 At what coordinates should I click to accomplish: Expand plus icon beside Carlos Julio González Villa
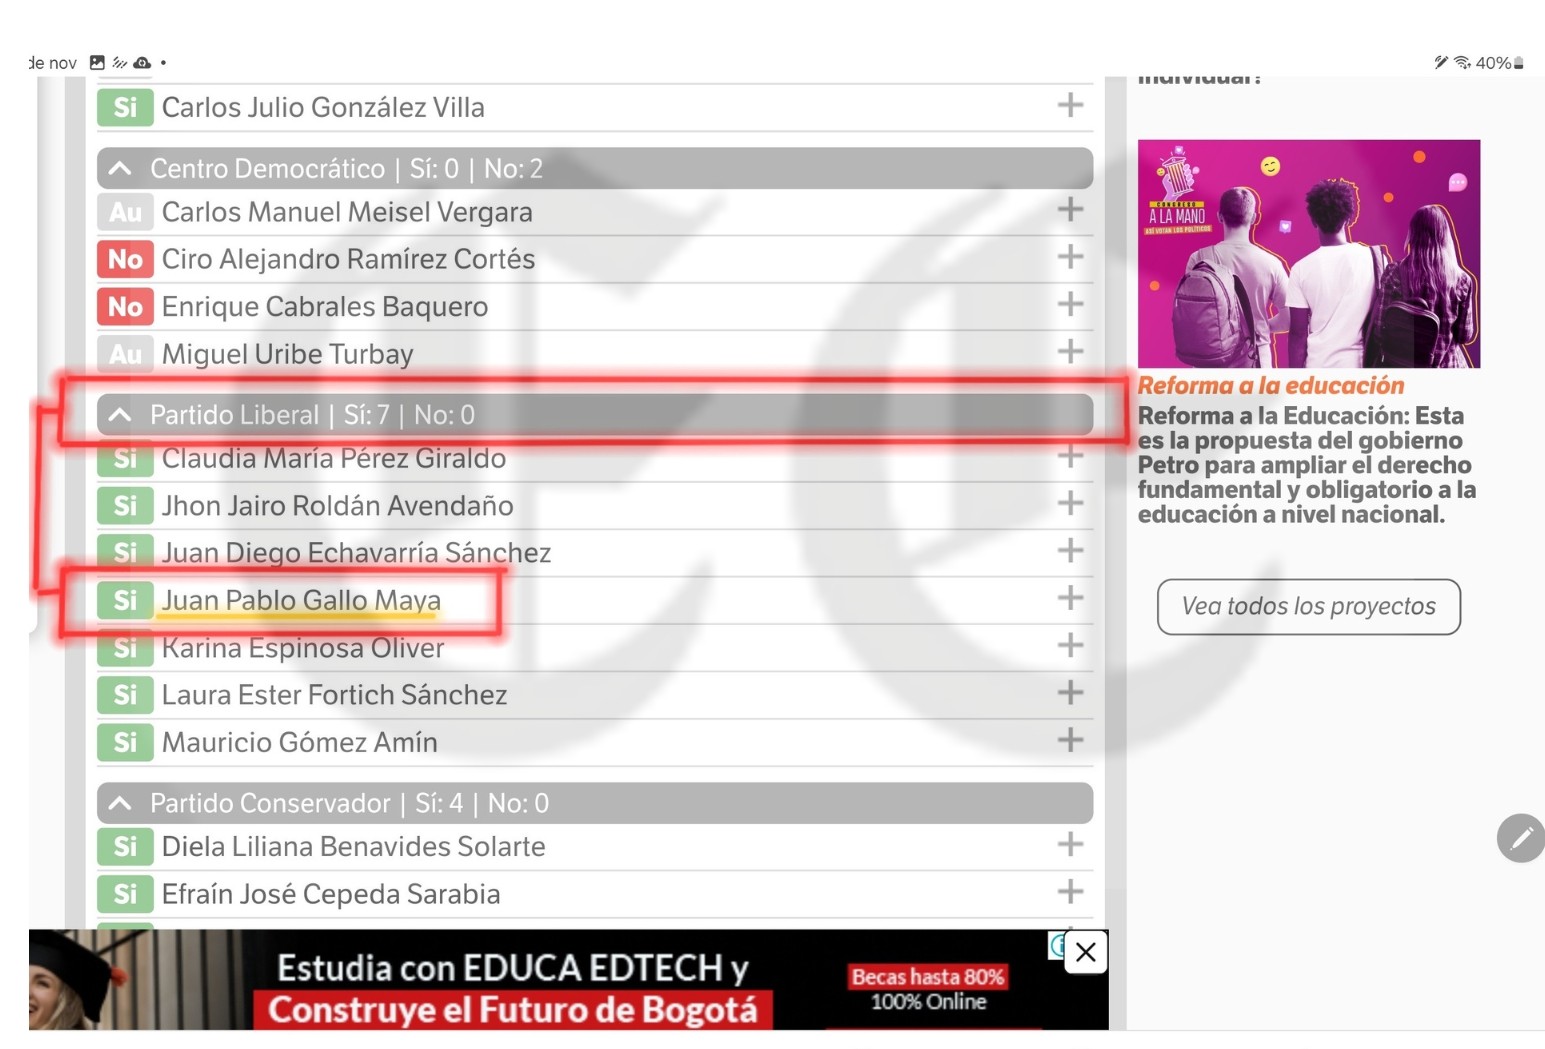(x=1070, y=105)
